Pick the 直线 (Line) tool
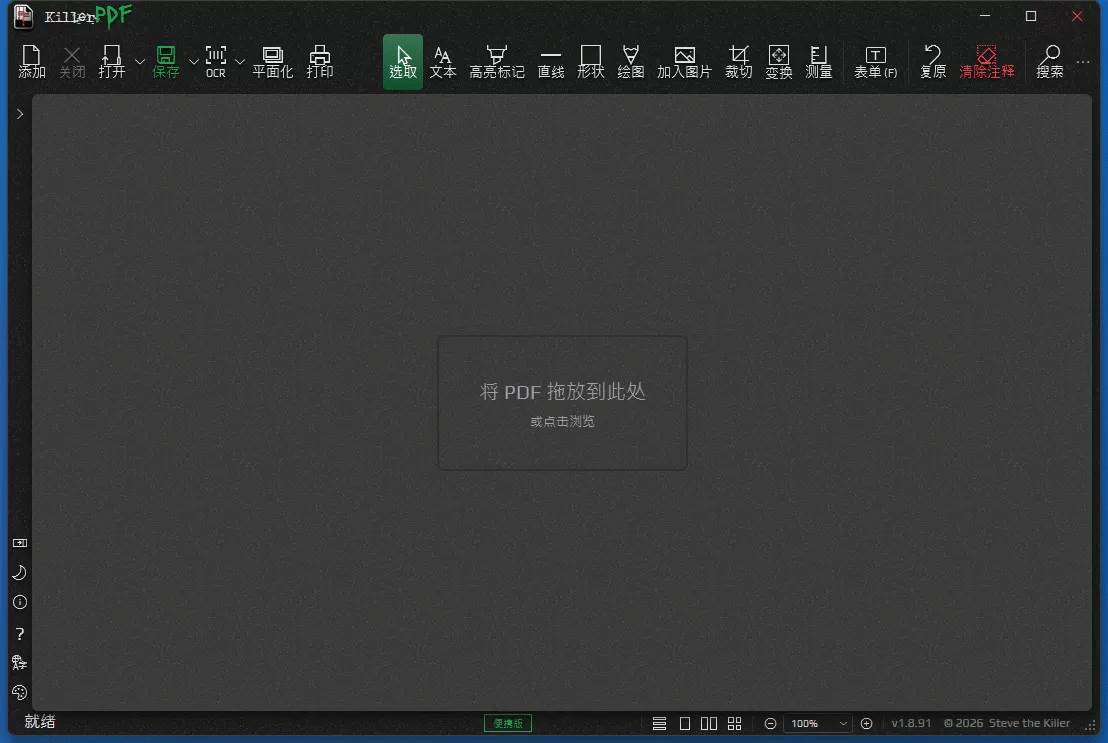This screenshot has width=1108, height=743. pyautogui.click(x=550, y=62)
